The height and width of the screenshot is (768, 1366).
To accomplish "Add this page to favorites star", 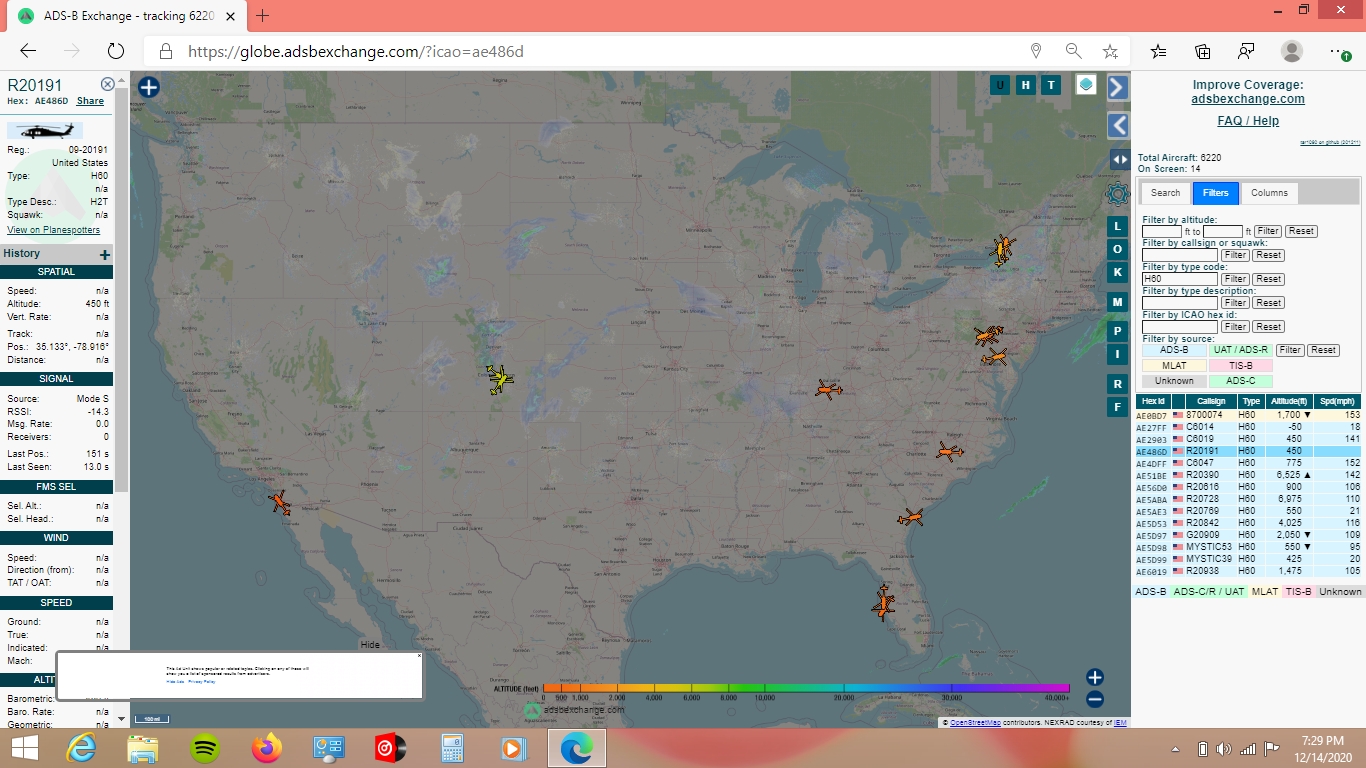I will 1110,51.
